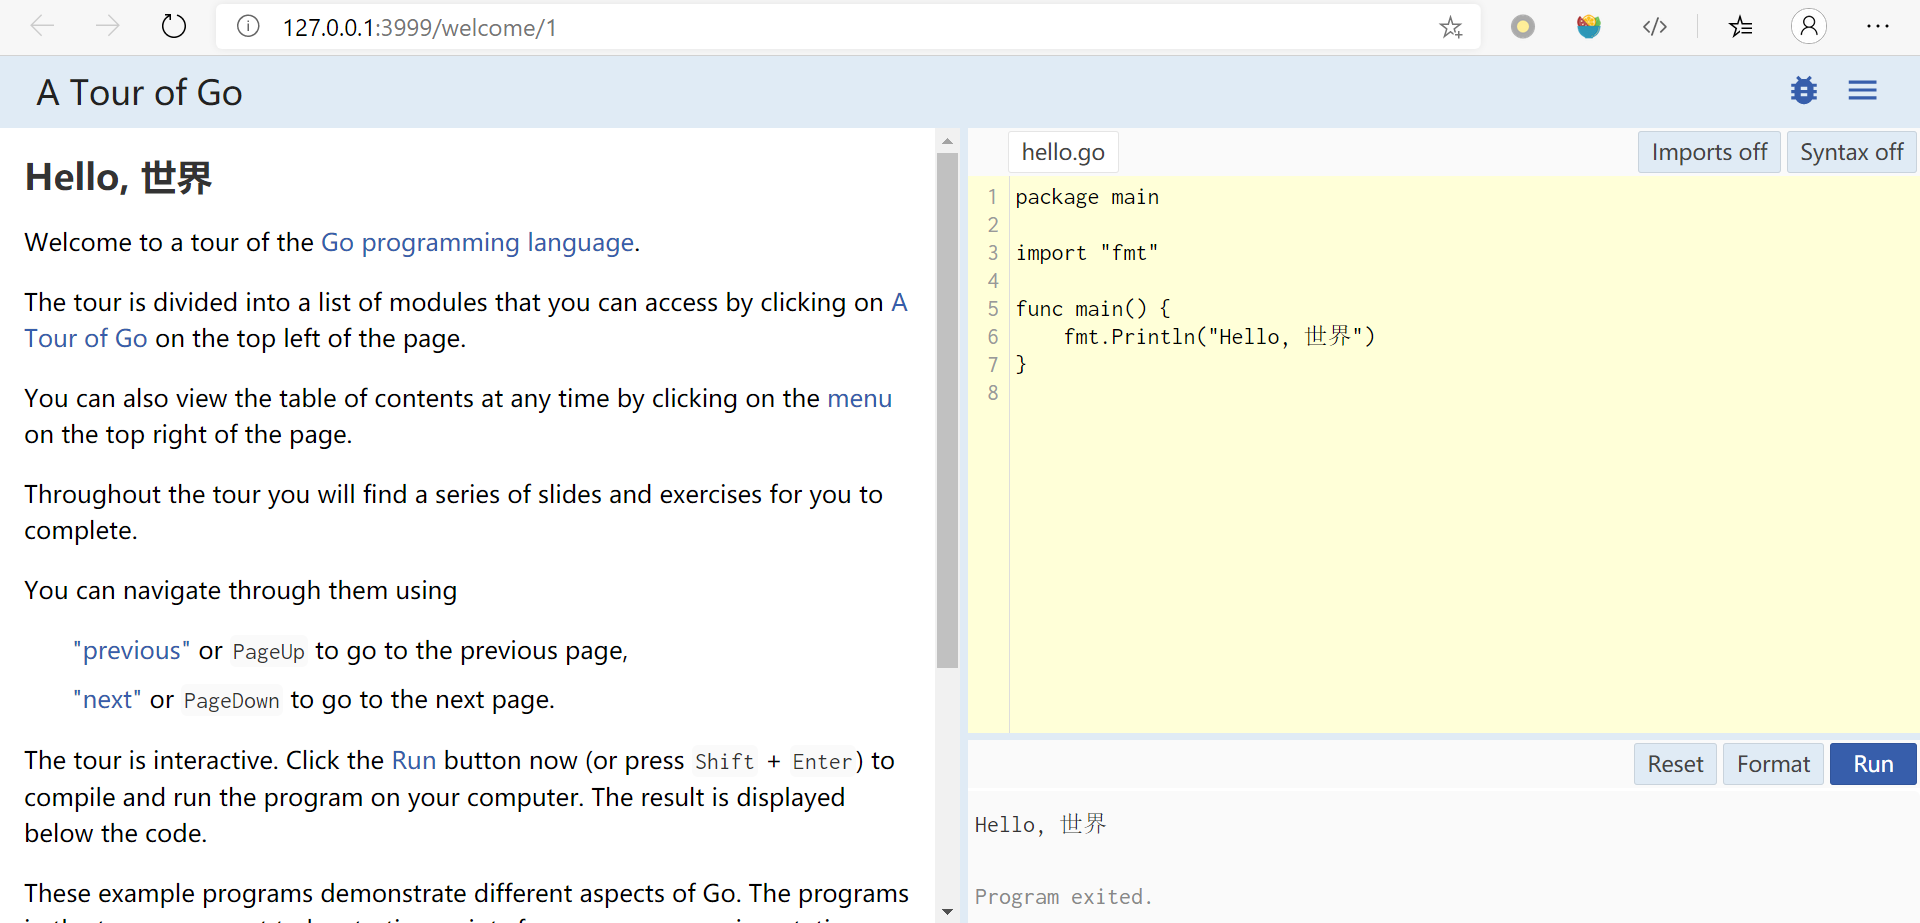Add this page to favorites with the star icon

[1451, 27]
